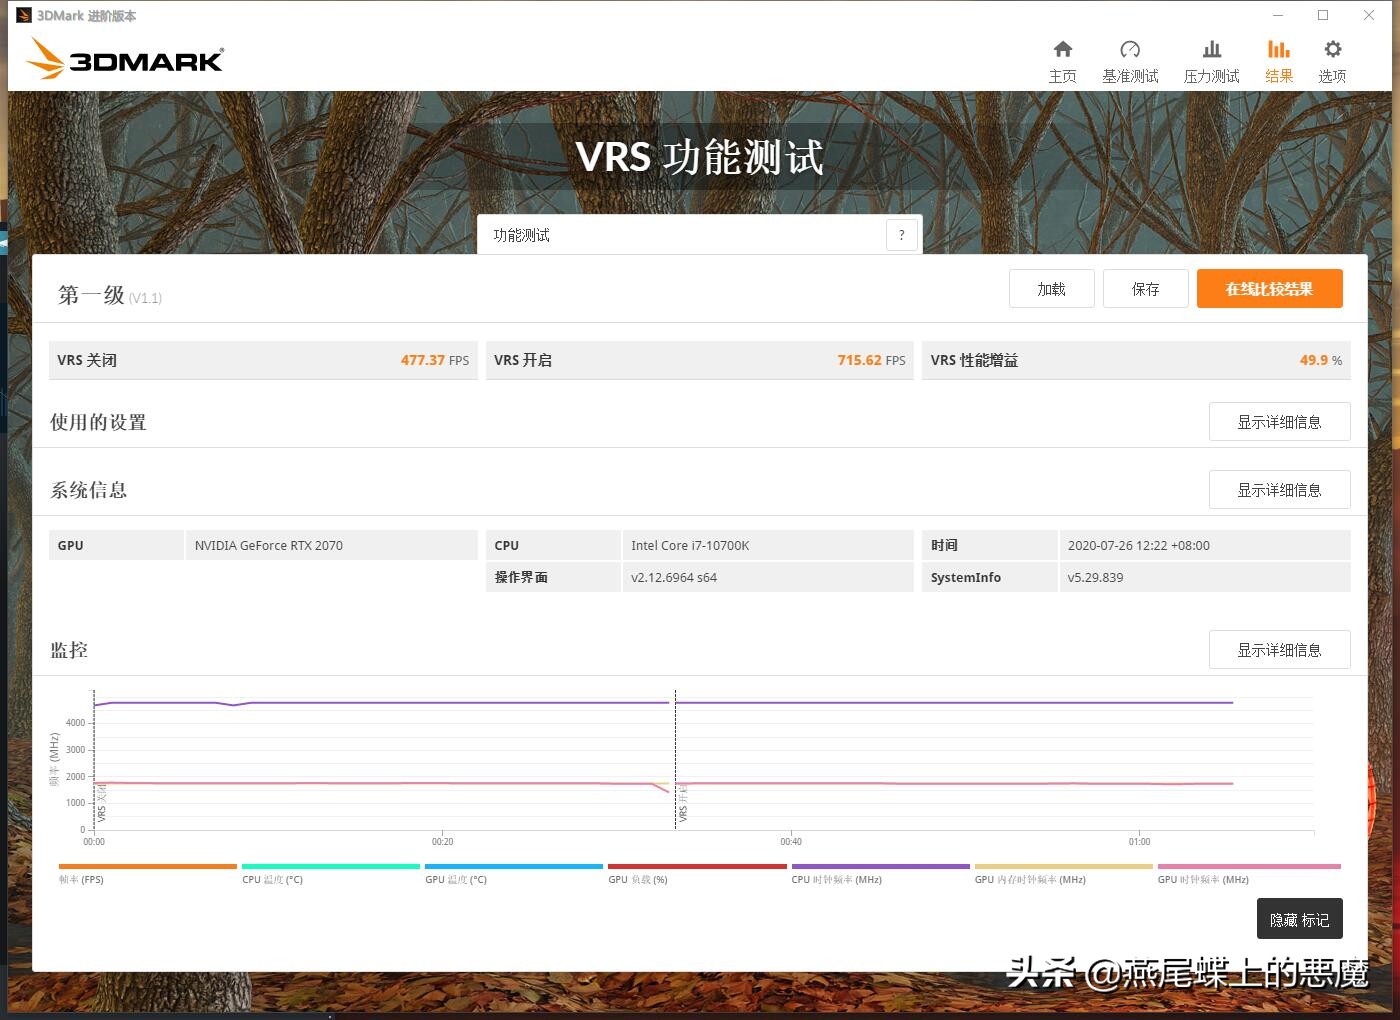
Task: Click the GPU 时钟频率 pink legend color bar
Action: point(1248,866)
